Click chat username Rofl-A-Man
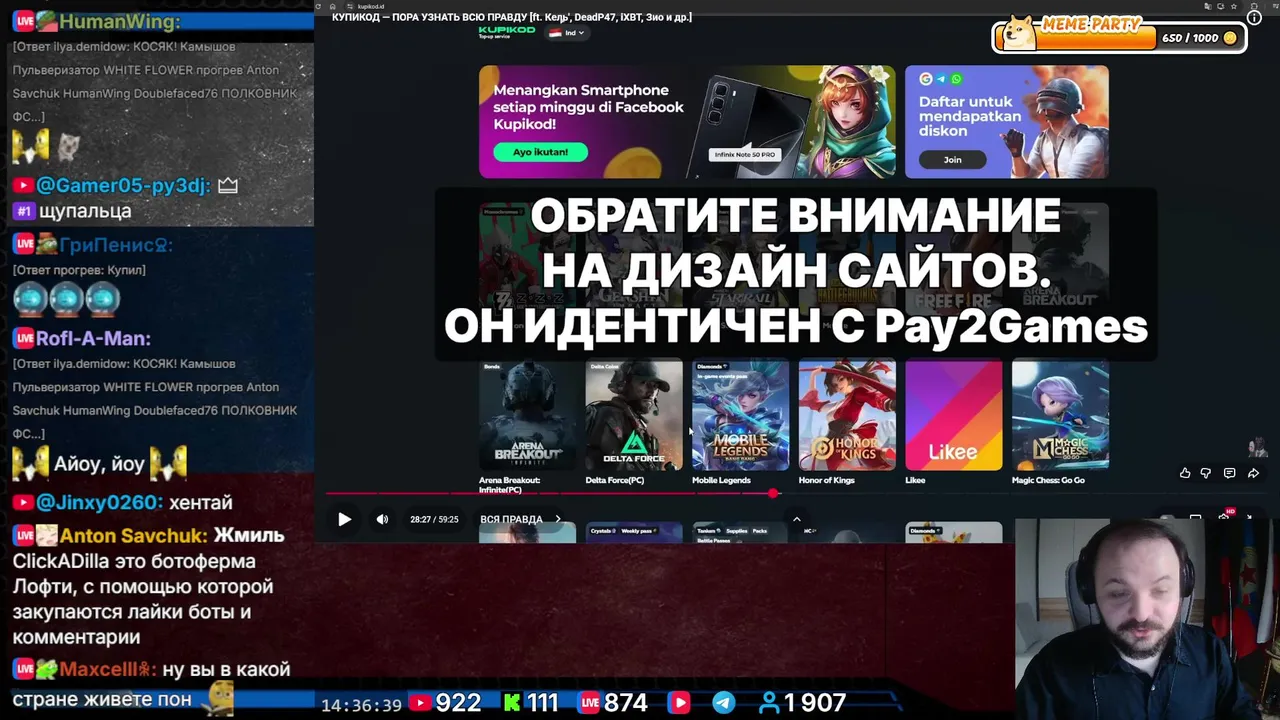 [x=93, y=339]
